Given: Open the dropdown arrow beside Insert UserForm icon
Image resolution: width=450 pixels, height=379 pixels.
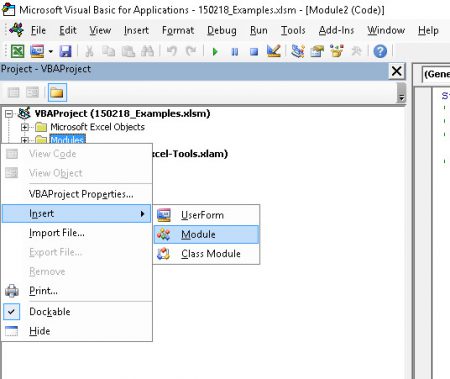Looking at the screenshot, I should pyautogui.click(x=51, y=51).
